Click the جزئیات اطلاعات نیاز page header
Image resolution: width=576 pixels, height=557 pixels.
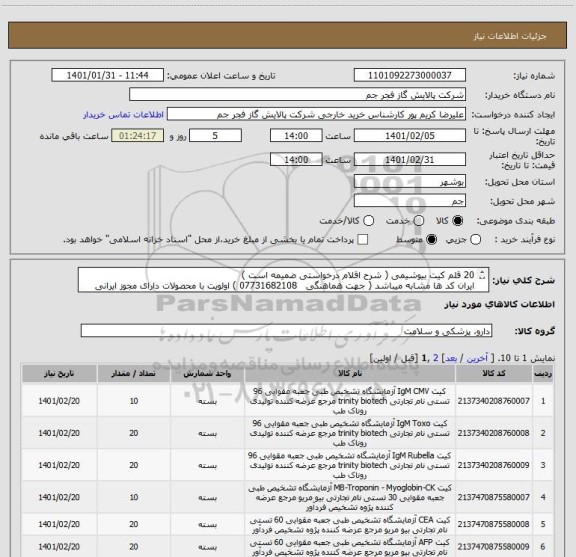click(510, 36)
